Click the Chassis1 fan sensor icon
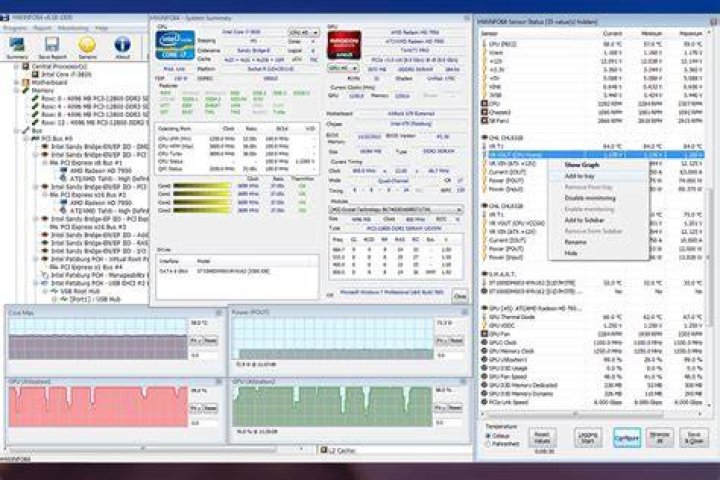This screenshot has width=720, height=480. pos(484,112)
